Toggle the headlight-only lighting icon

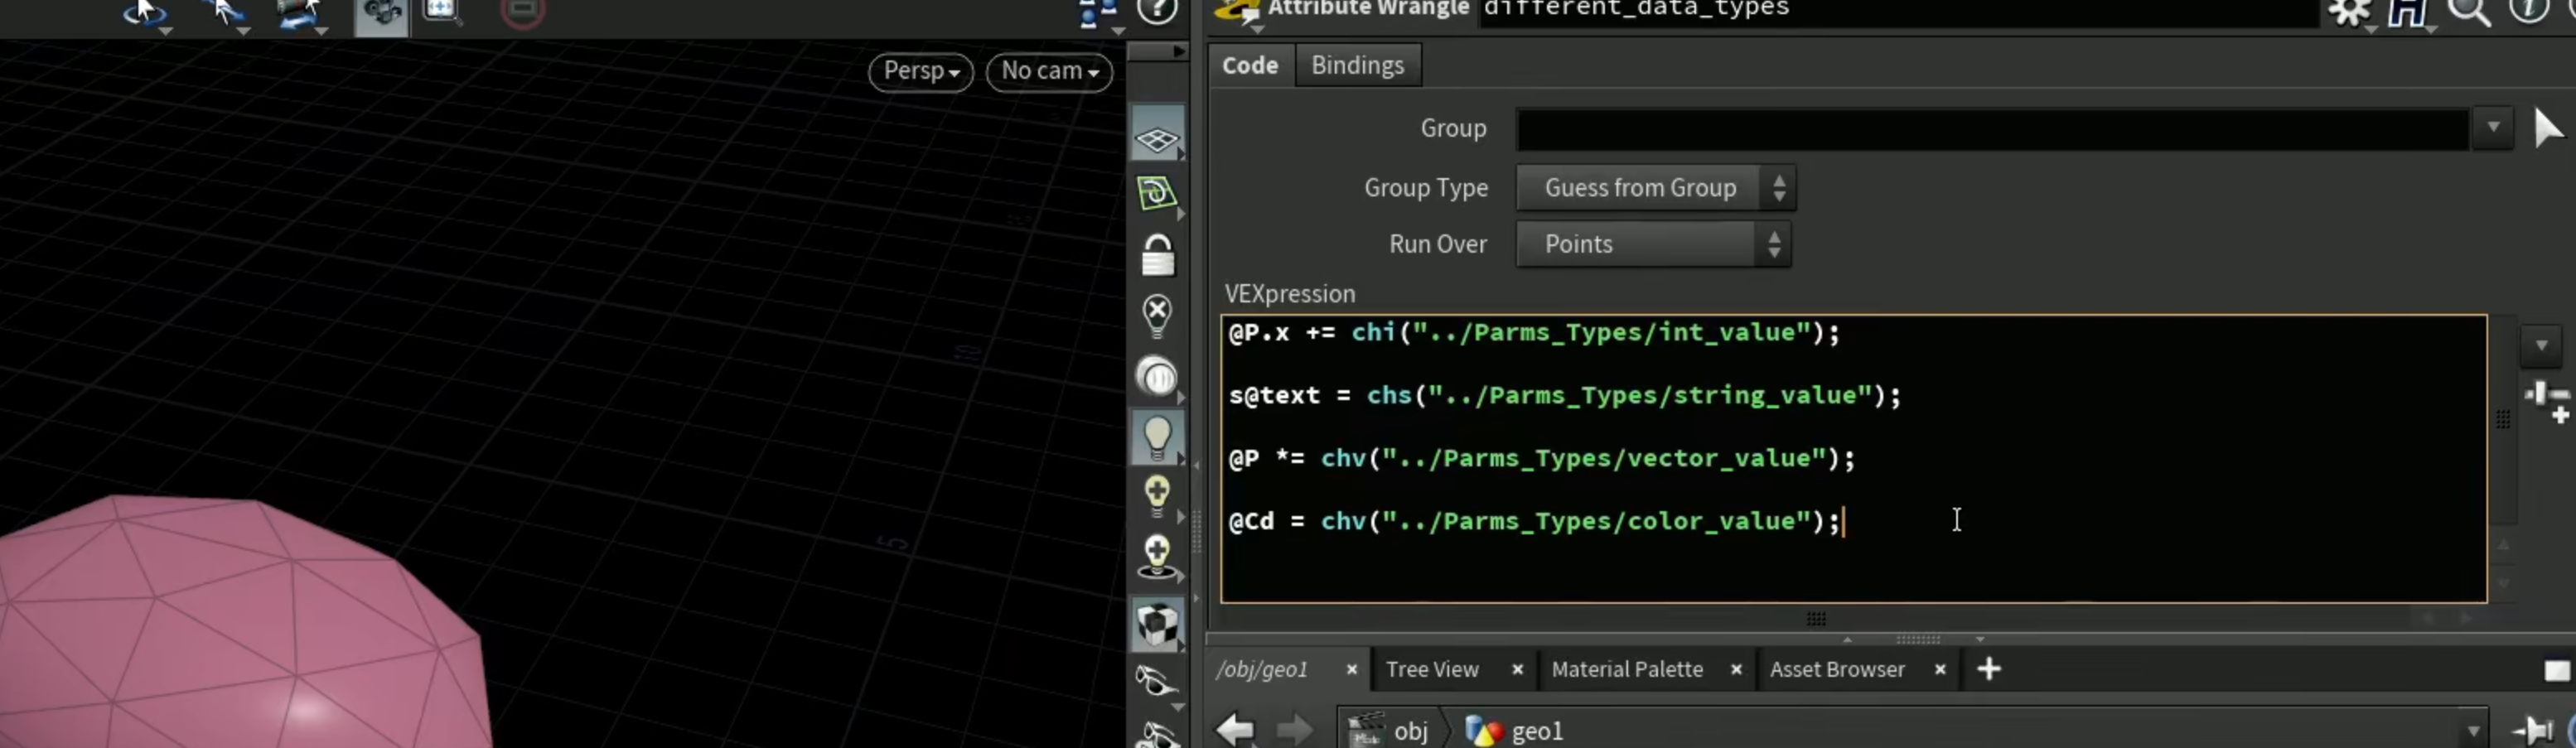(x=1157, y=376)
